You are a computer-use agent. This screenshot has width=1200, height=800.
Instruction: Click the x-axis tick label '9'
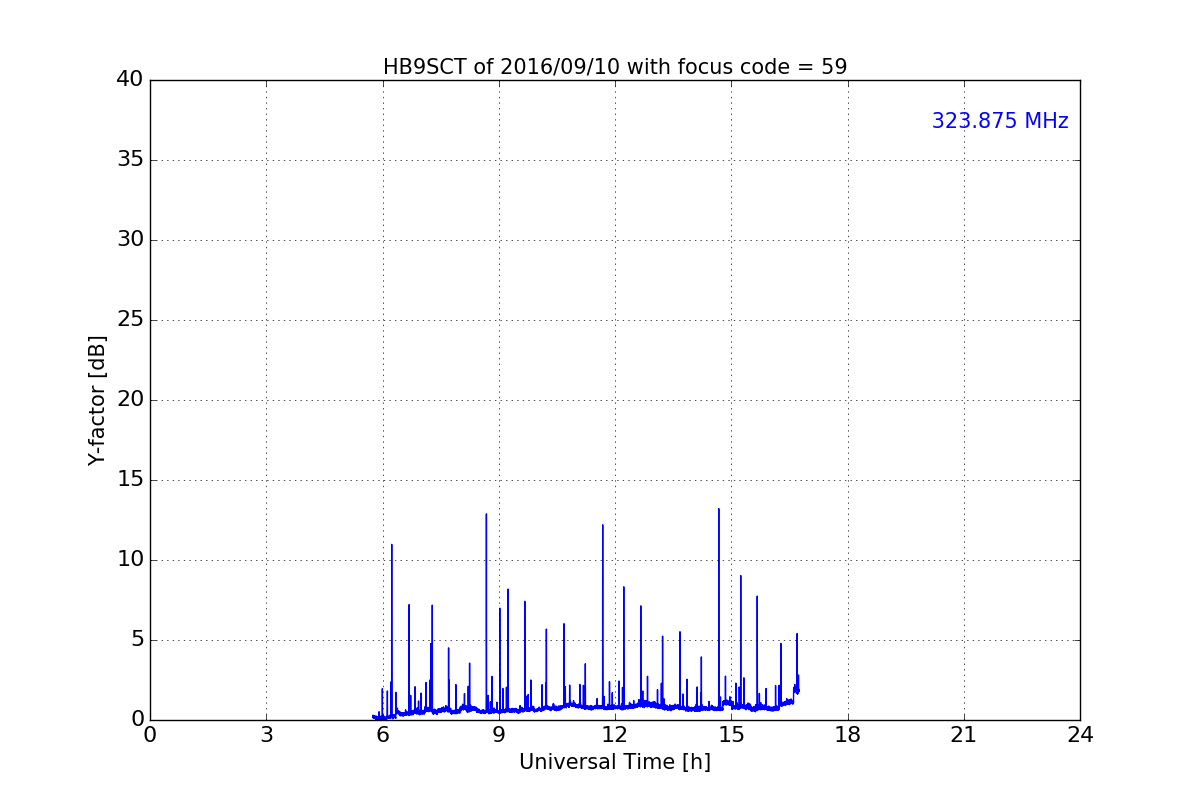click(x=498, y=735)
